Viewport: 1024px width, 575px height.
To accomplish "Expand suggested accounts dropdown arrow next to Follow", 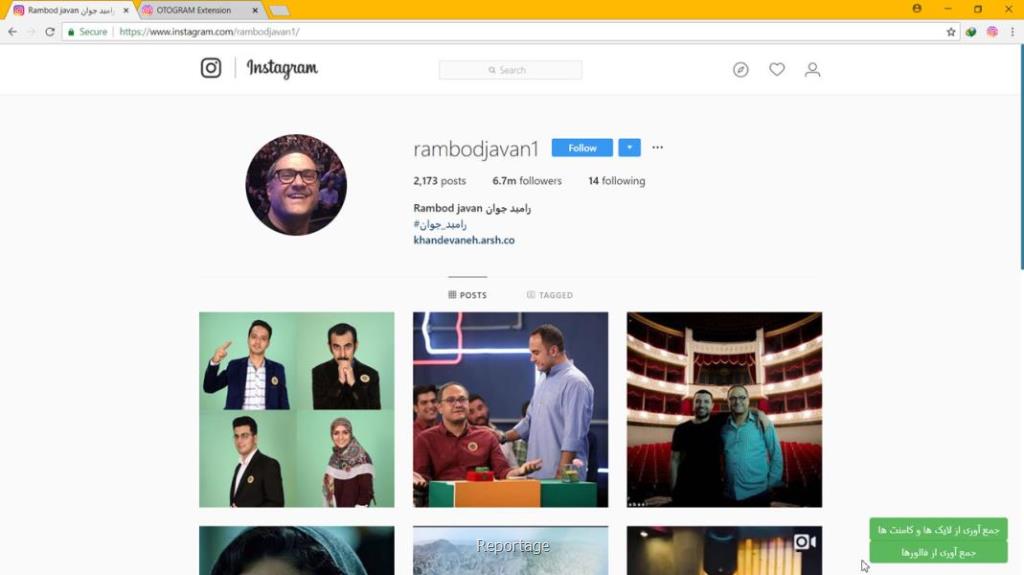I will tap(630, 148).
